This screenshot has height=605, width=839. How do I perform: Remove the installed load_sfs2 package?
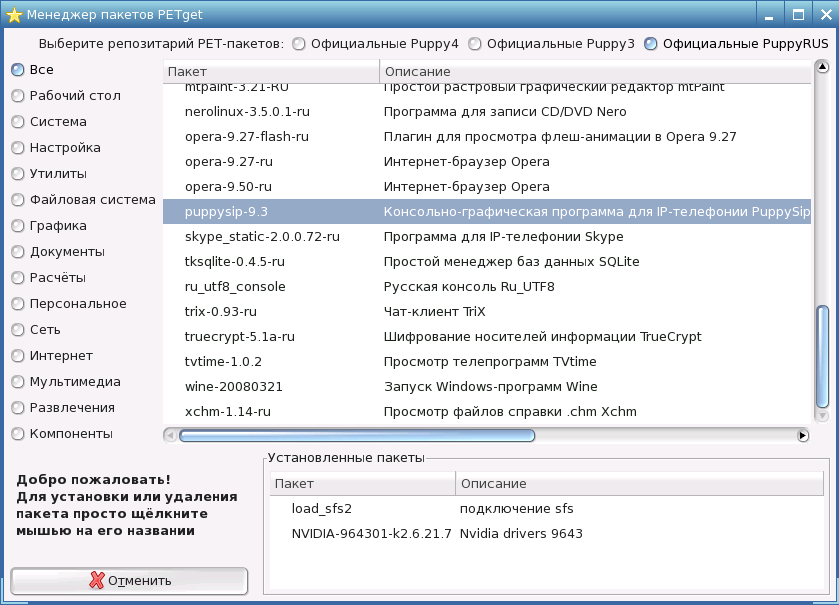(x=321, y=509)
